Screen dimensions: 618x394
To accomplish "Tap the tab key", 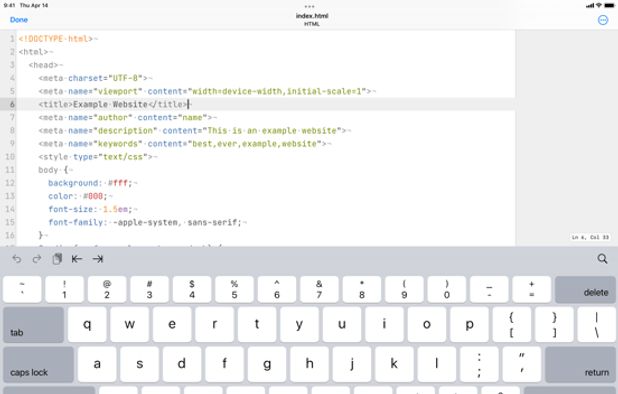I will [34, 325].
